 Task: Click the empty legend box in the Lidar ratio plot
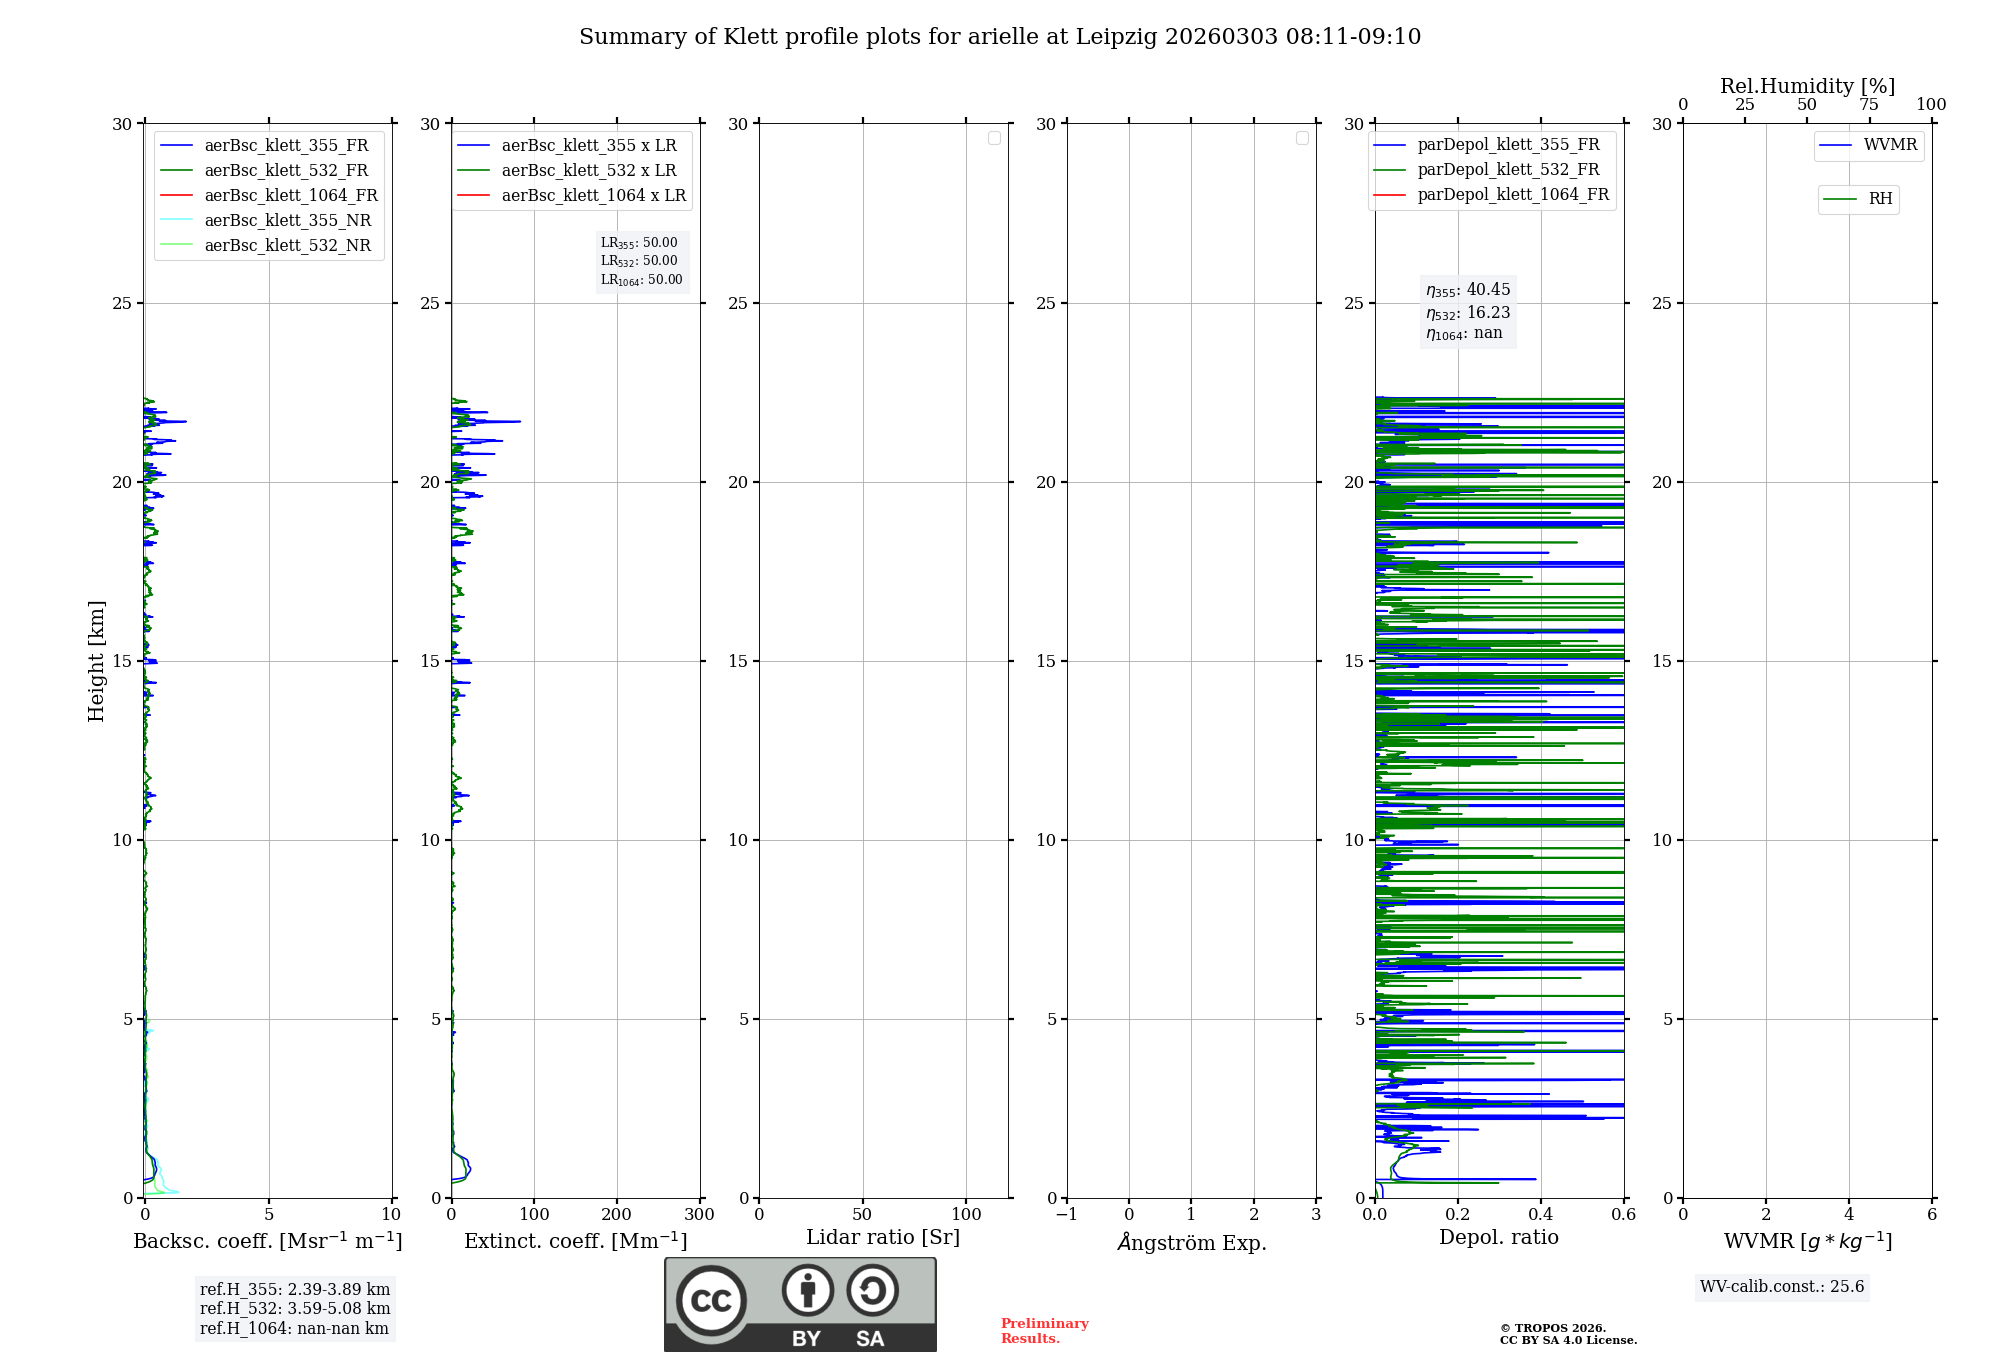tap(994, 138)
